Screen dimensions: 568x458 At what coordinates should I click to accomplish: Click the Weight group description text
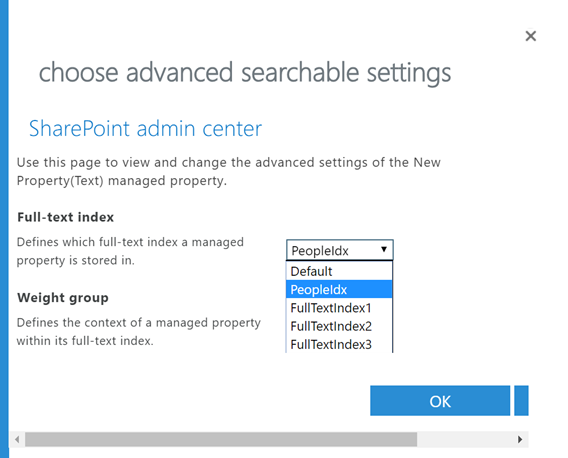coord(139,332)
